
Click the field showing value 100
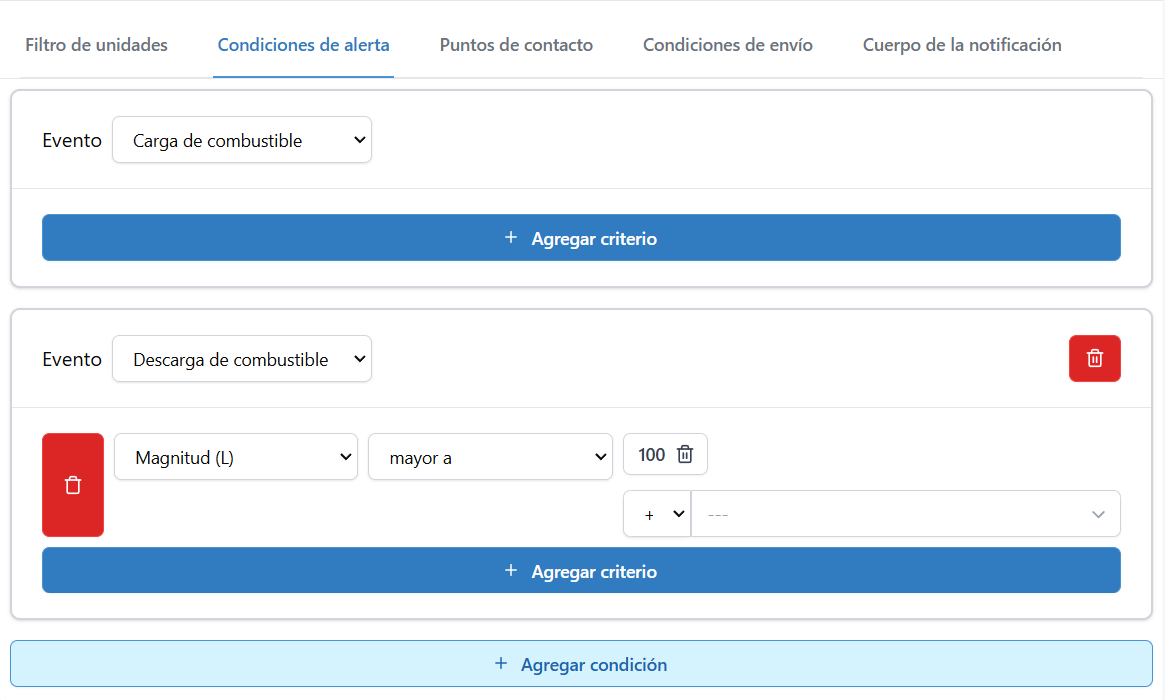651,454
